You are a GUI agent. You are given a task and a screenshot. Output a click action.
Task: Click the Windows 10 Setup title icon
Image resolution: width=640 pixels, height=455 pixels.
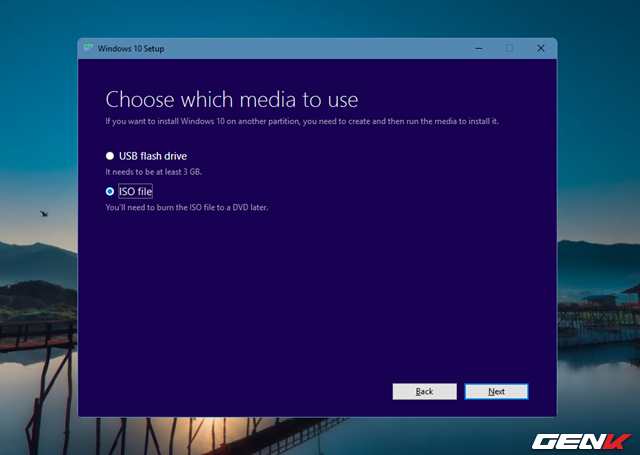click(88, 48)
